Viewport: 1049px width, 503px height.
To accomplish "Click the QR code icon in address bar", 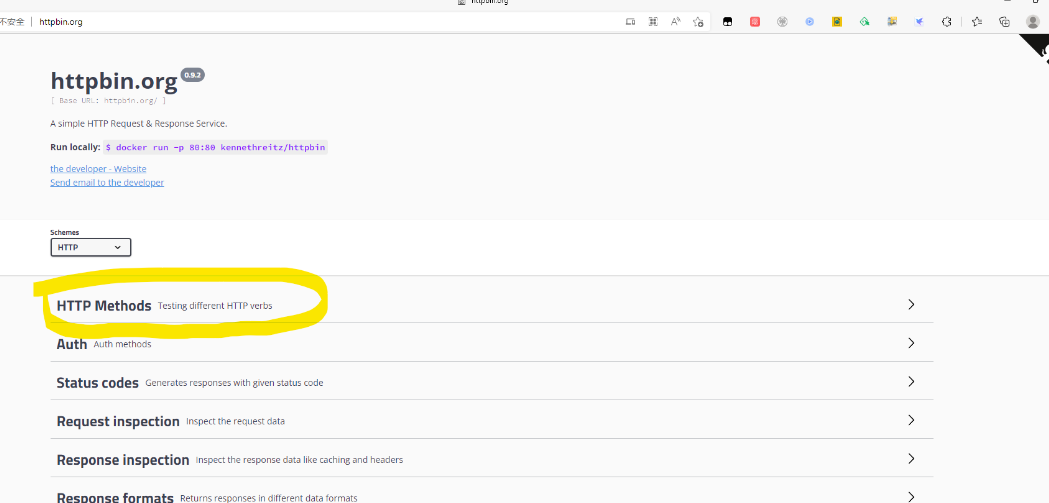I will point(653,22).
